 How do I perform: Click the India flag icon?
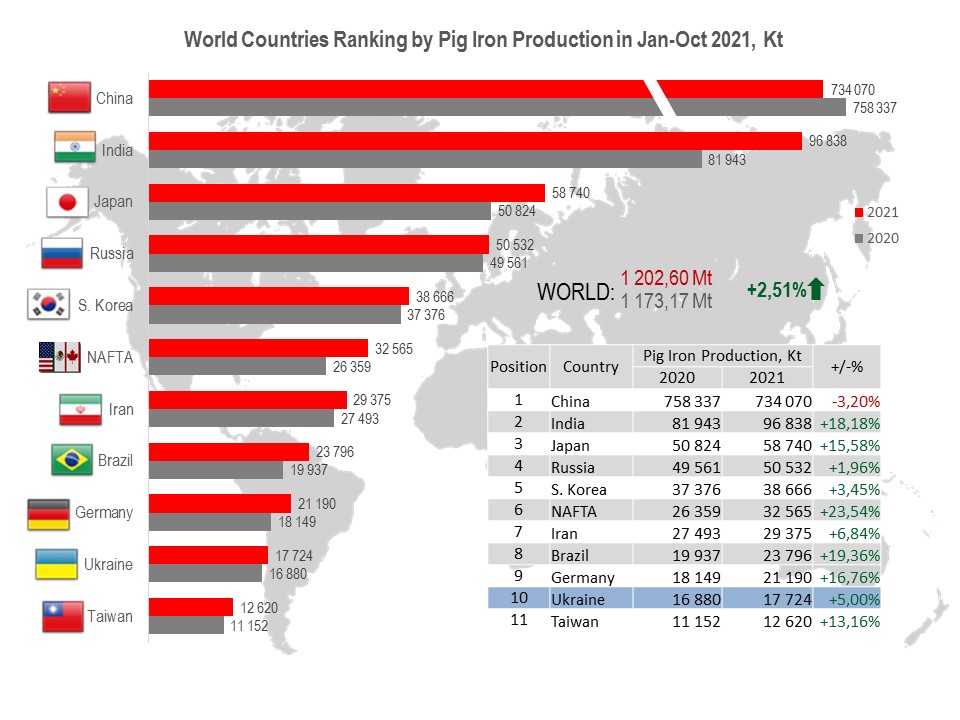pyautogui.click(x=74, y=148)
